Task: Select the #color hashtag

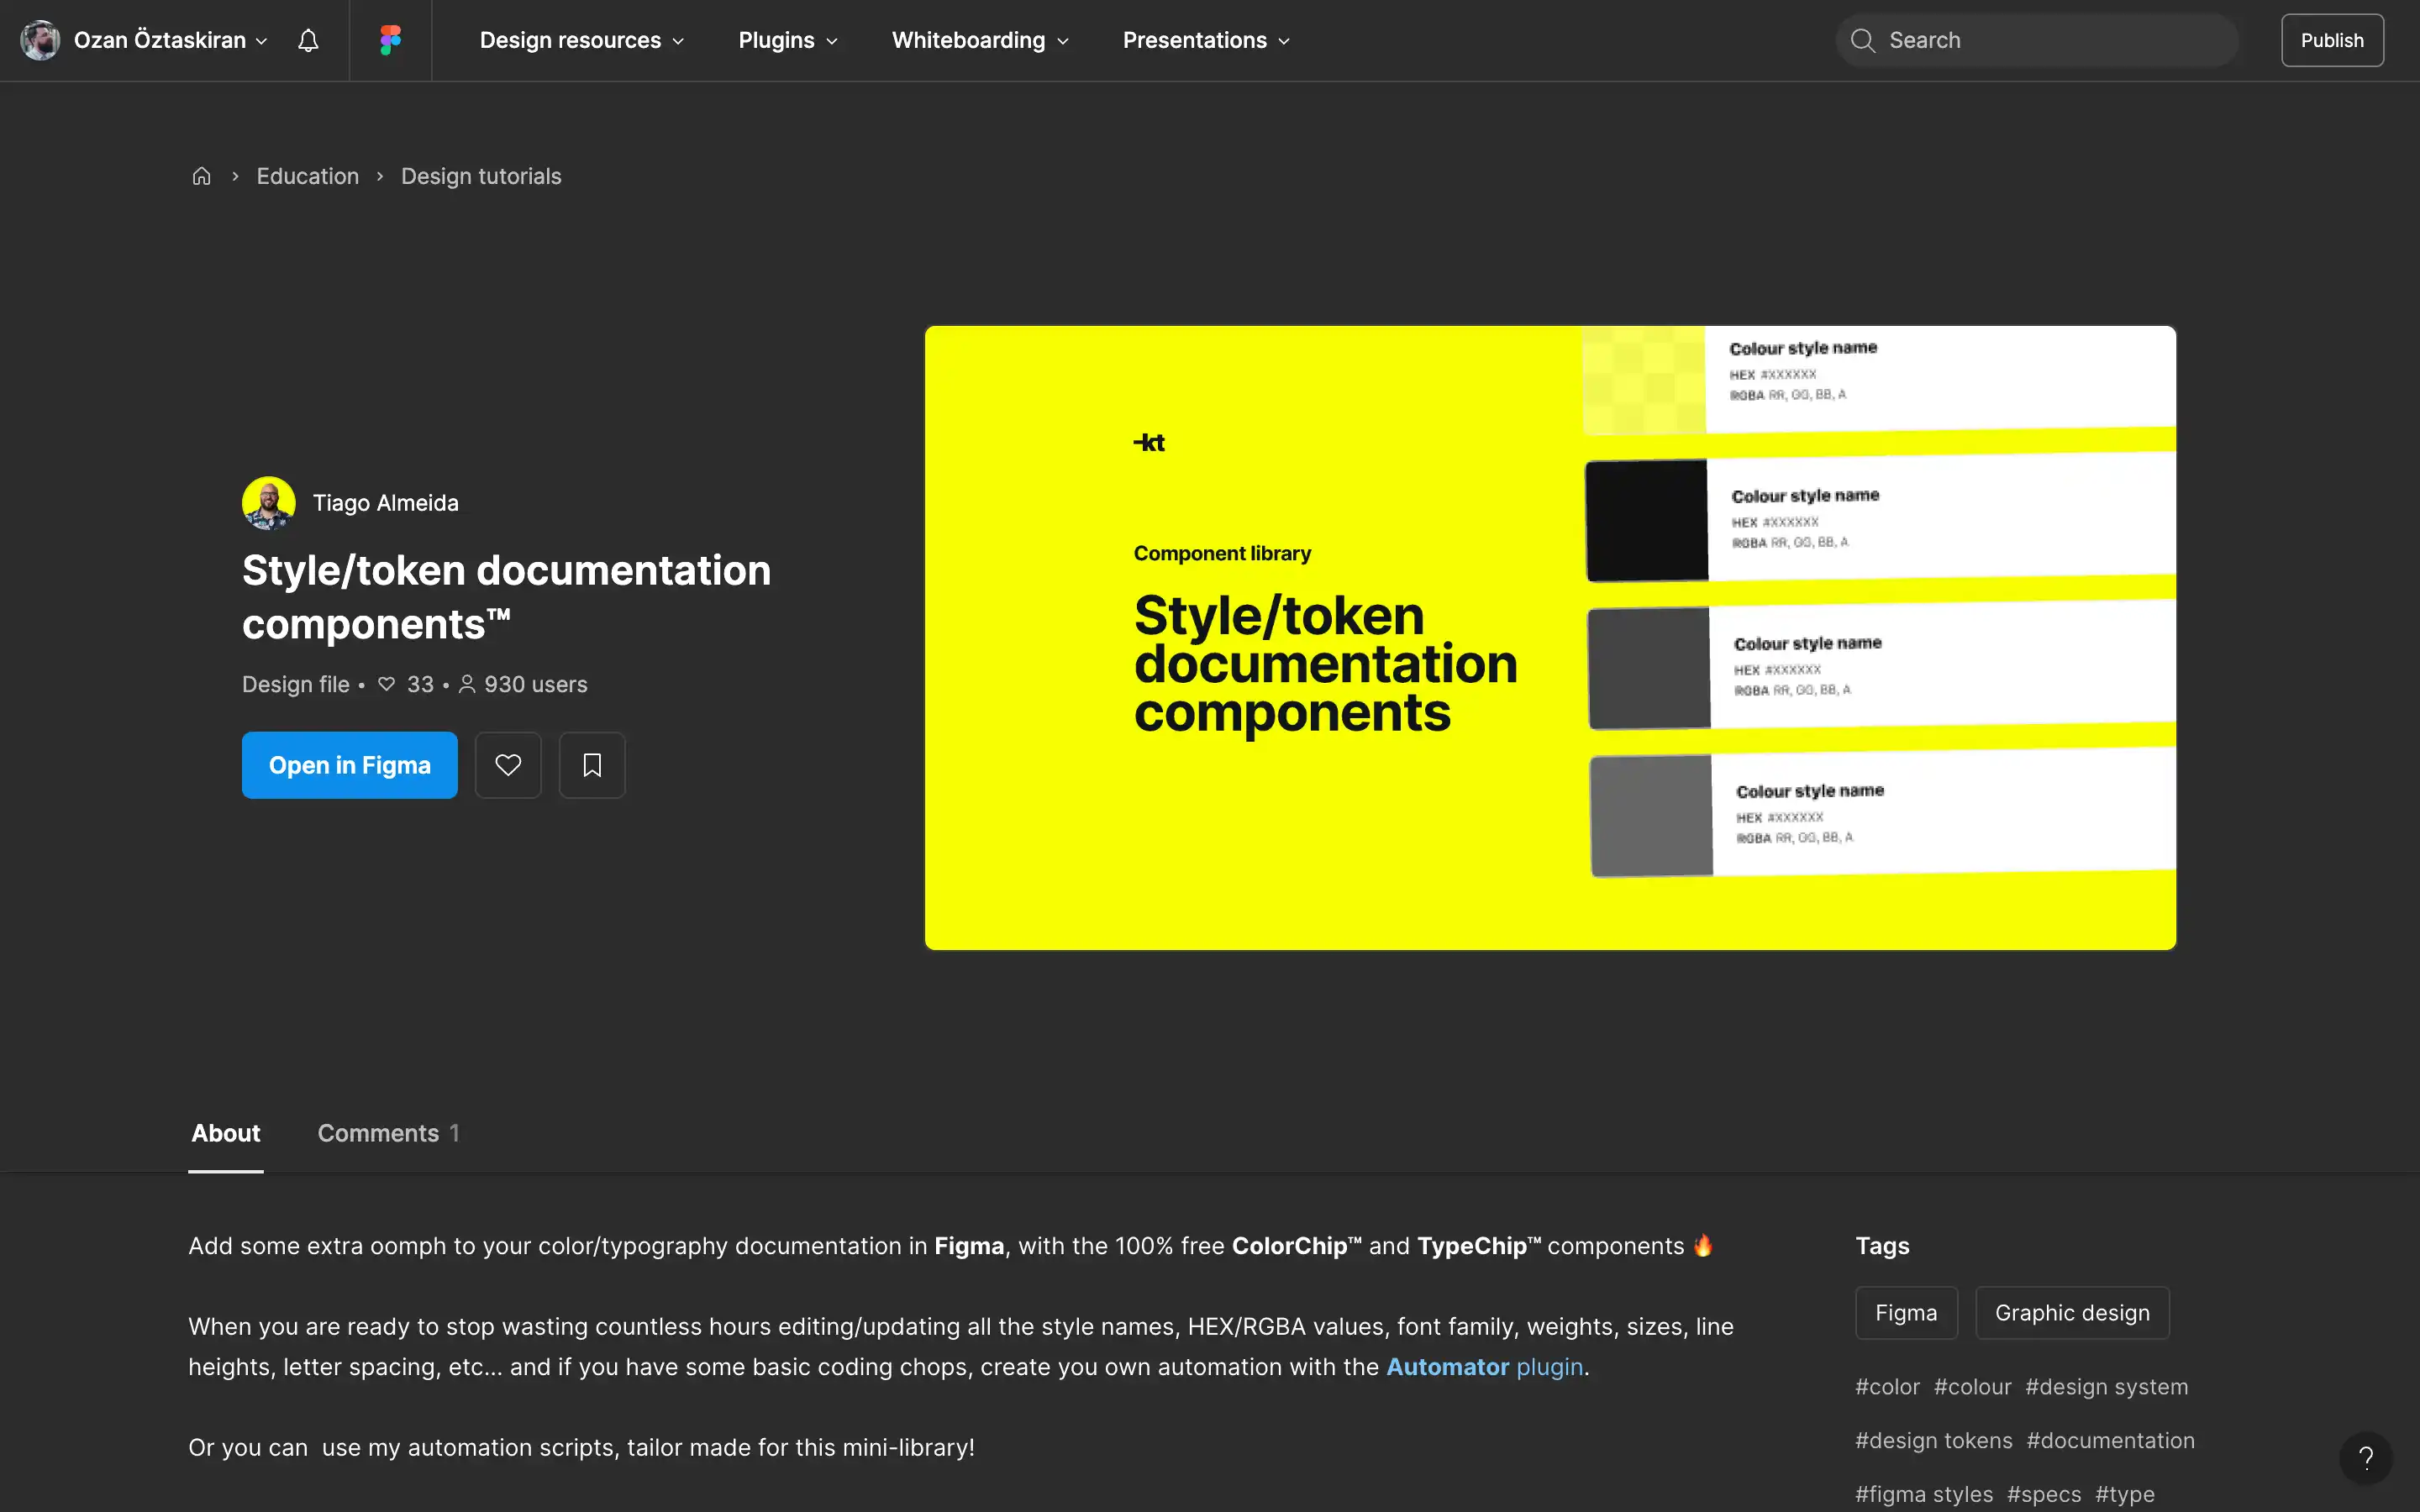Action: [x=1888, y=1387]
